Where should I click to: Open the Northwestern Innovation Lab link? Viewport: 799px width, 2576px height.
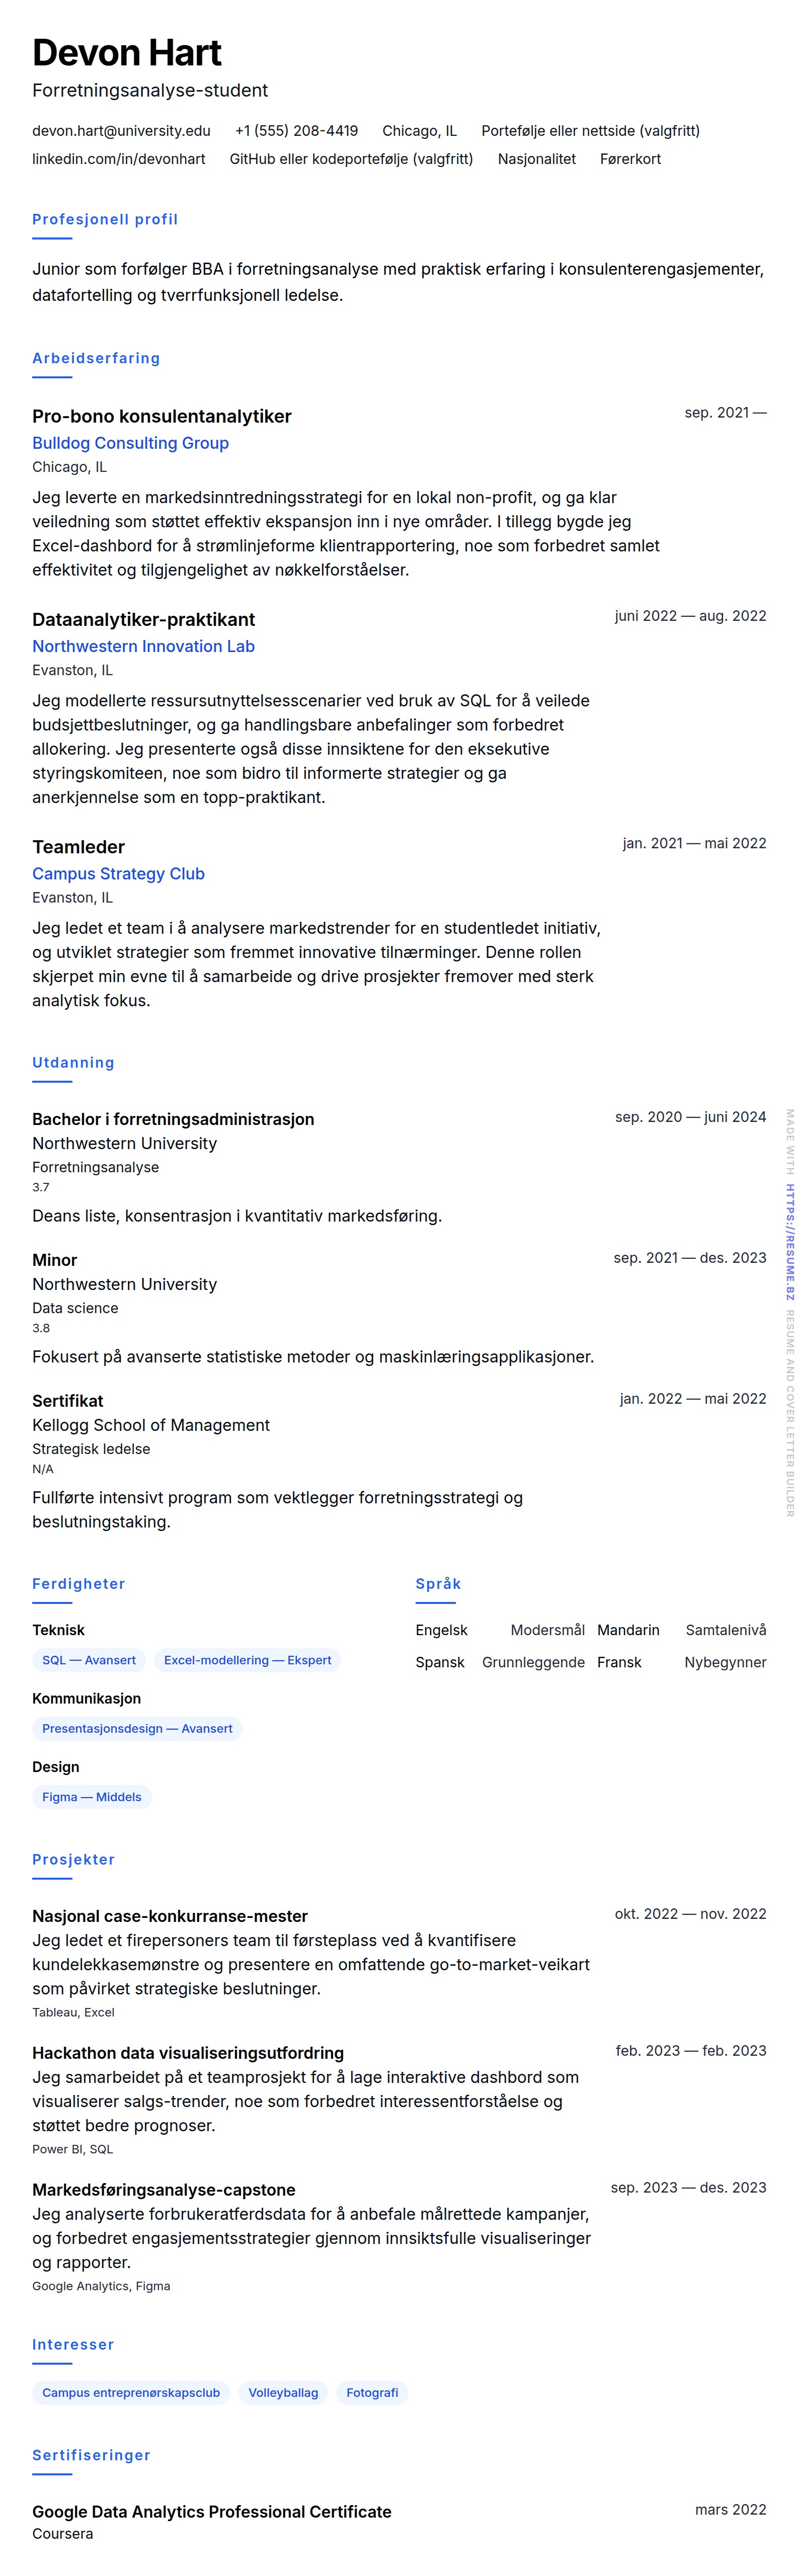click(143, 646)
